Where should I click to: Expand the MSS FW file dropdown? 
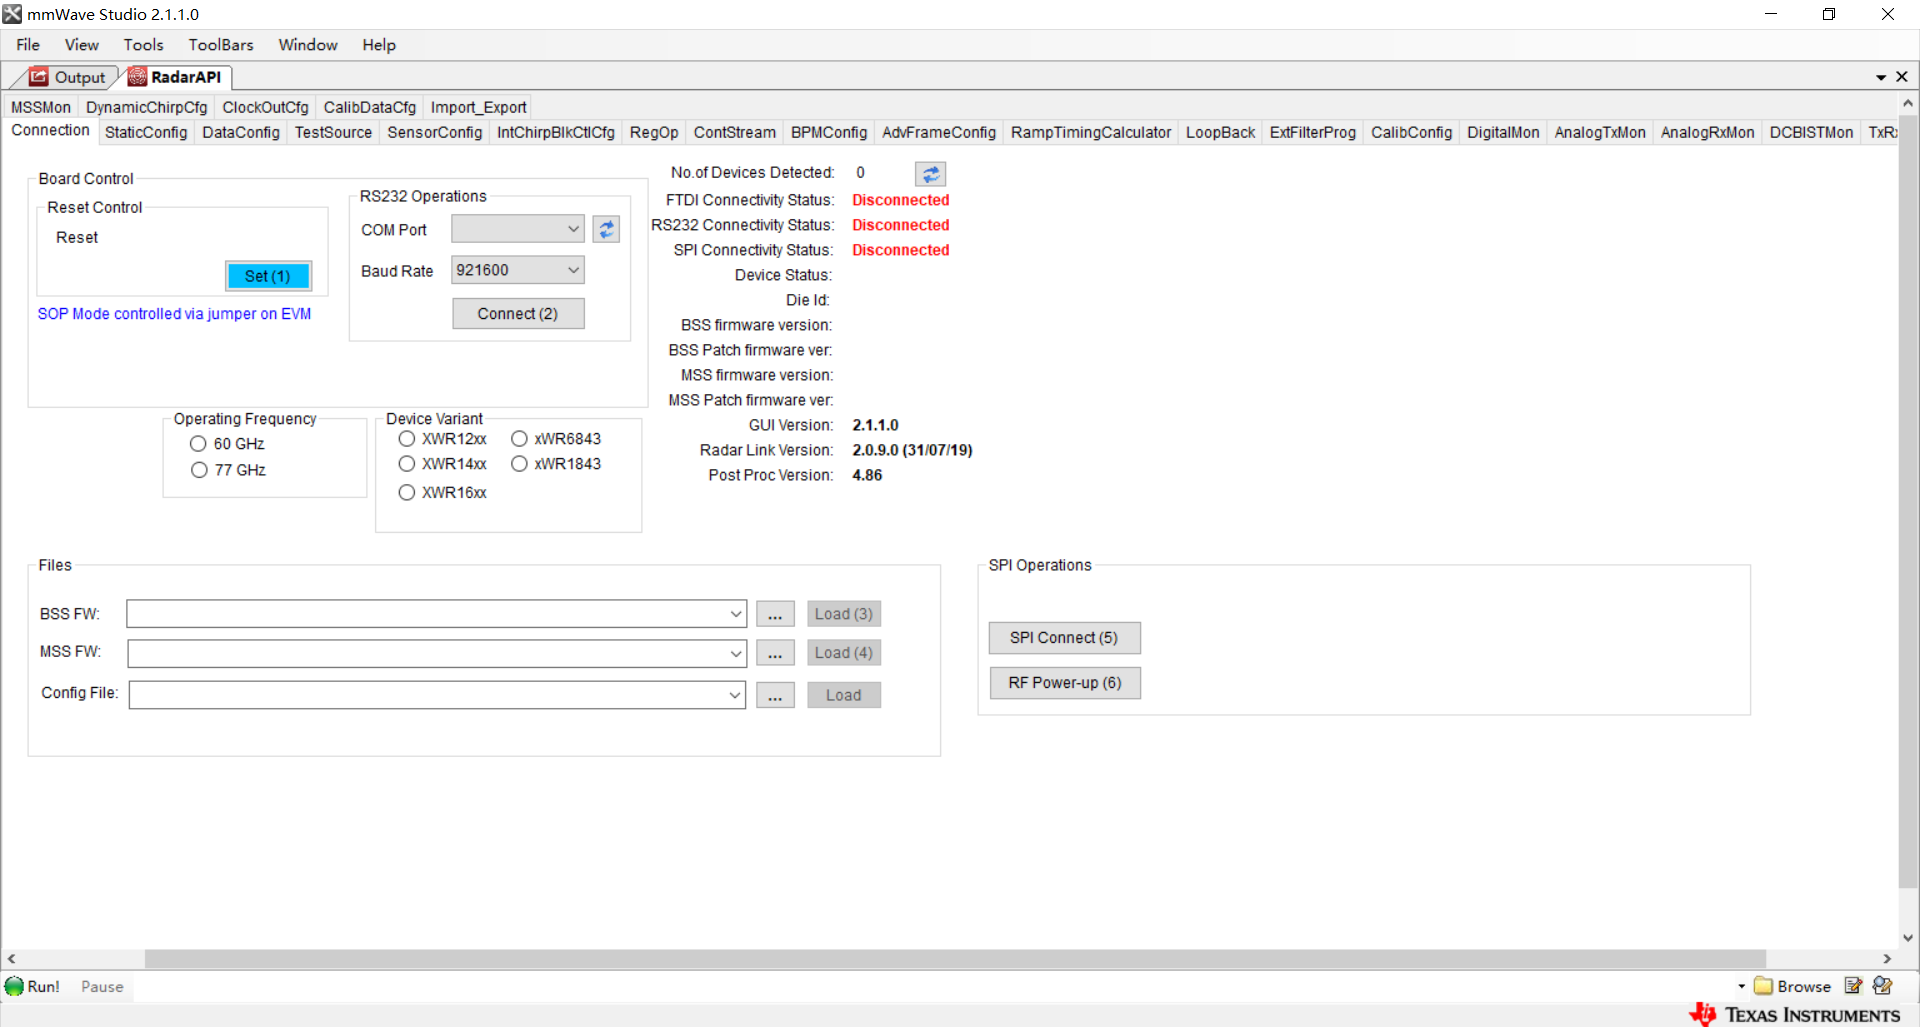pyautogui.click(x=736, y=654)
